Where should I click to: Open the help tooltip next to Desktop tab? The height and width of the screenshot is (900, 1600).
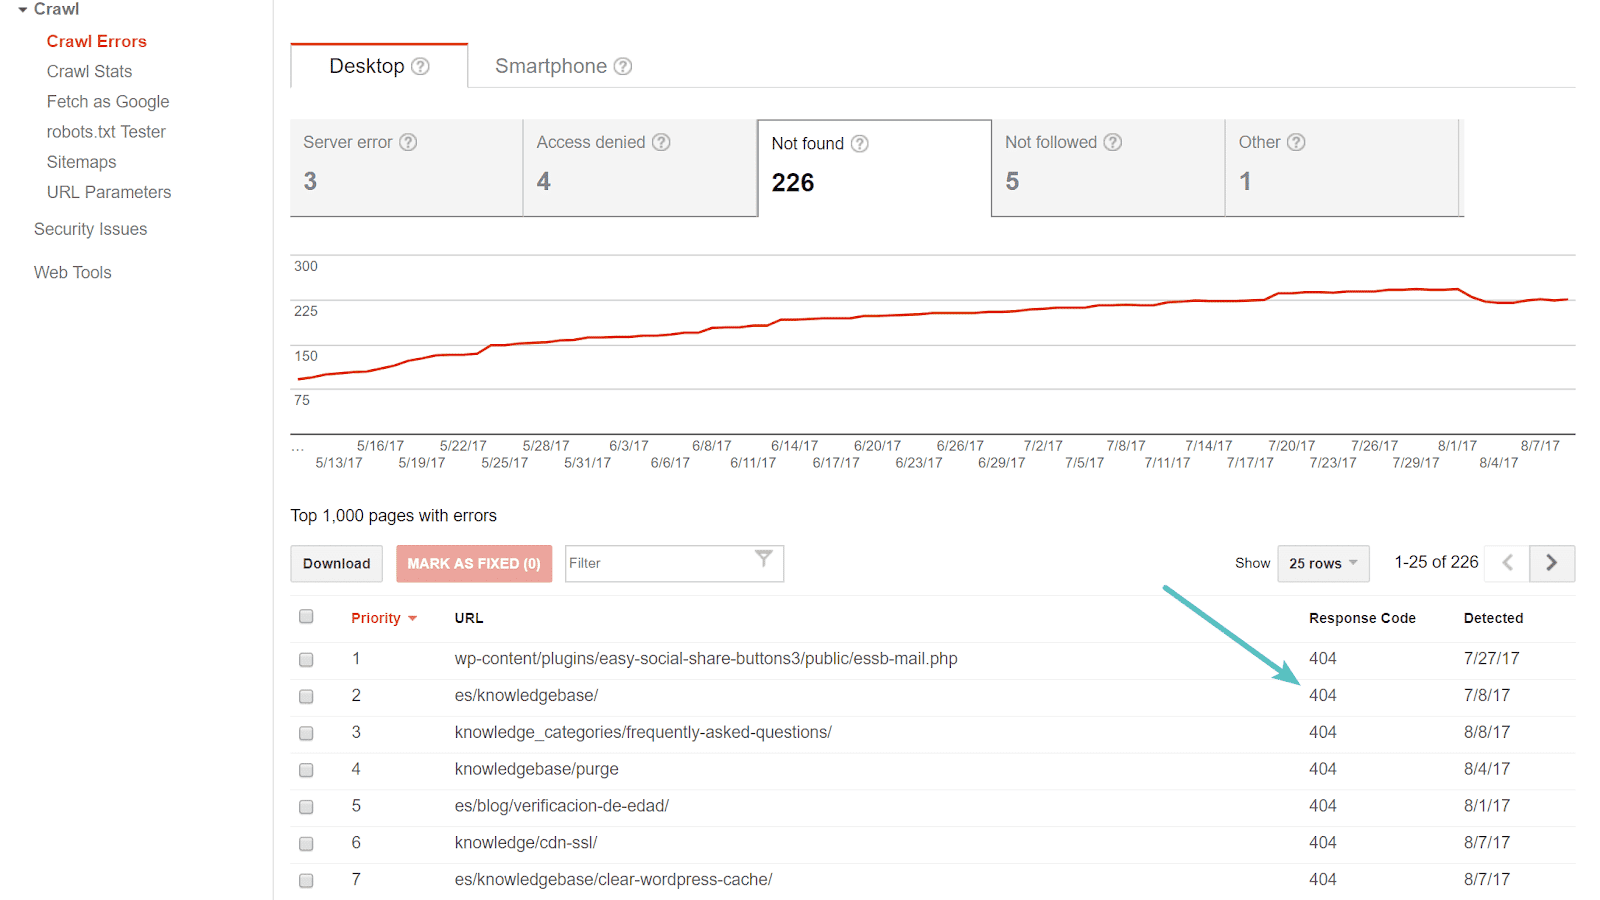420,66
